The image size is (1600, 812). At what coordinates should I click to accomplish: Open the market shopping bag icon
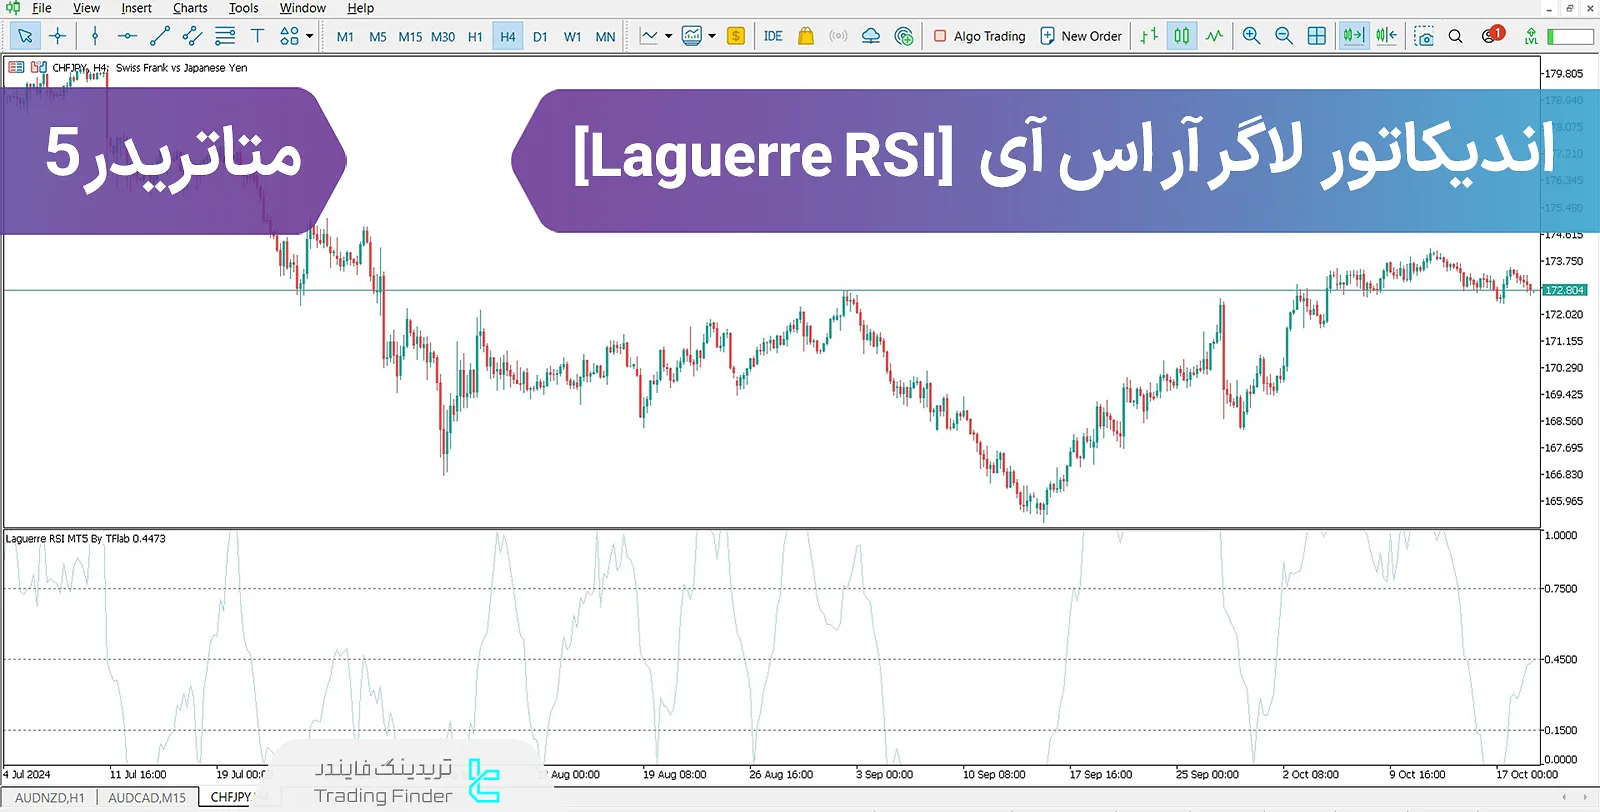[806, 36]
